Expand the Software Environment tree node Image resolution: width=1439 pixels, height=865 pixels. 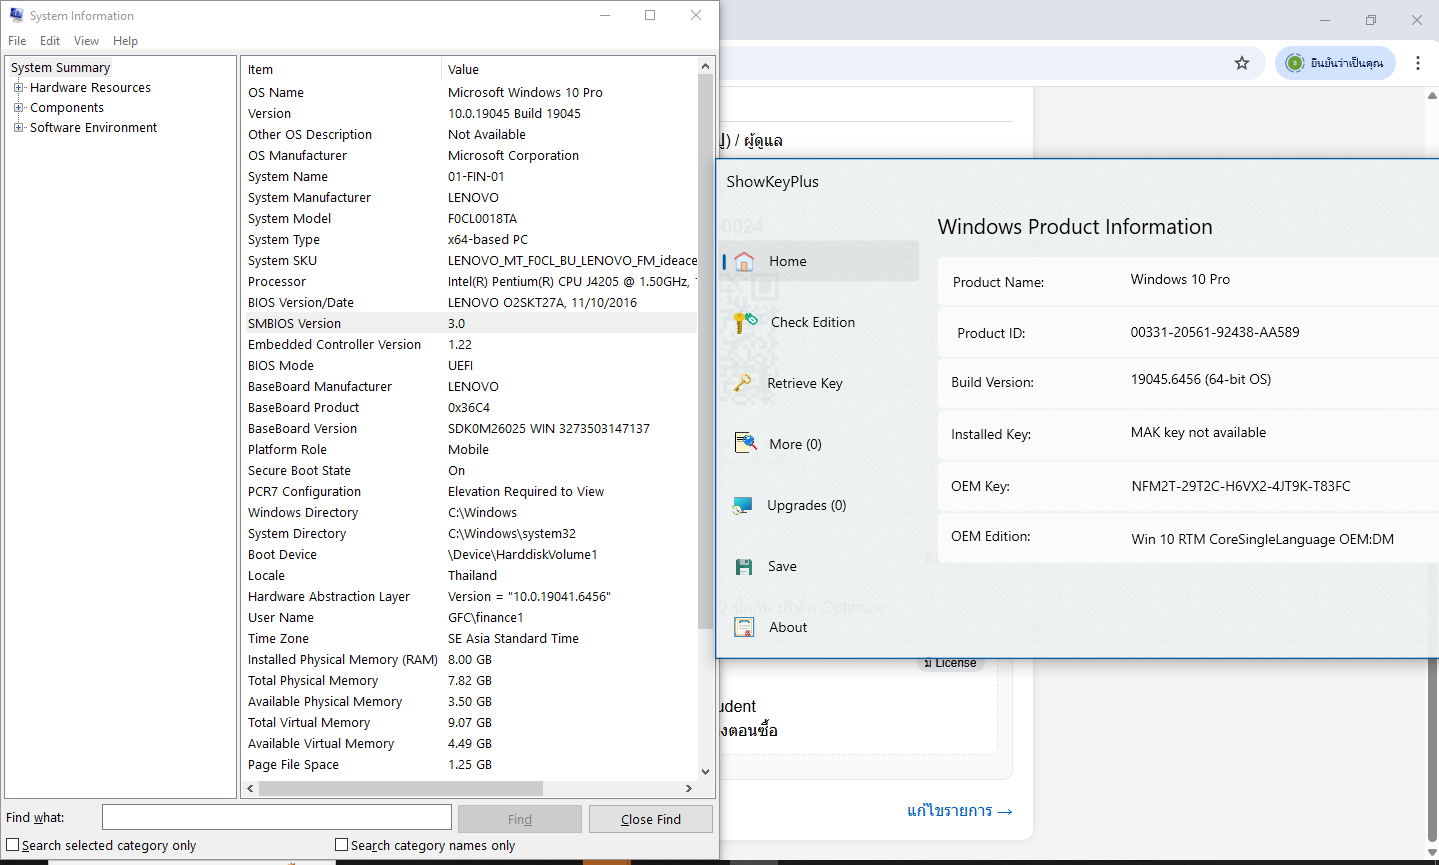coord(18,128)
